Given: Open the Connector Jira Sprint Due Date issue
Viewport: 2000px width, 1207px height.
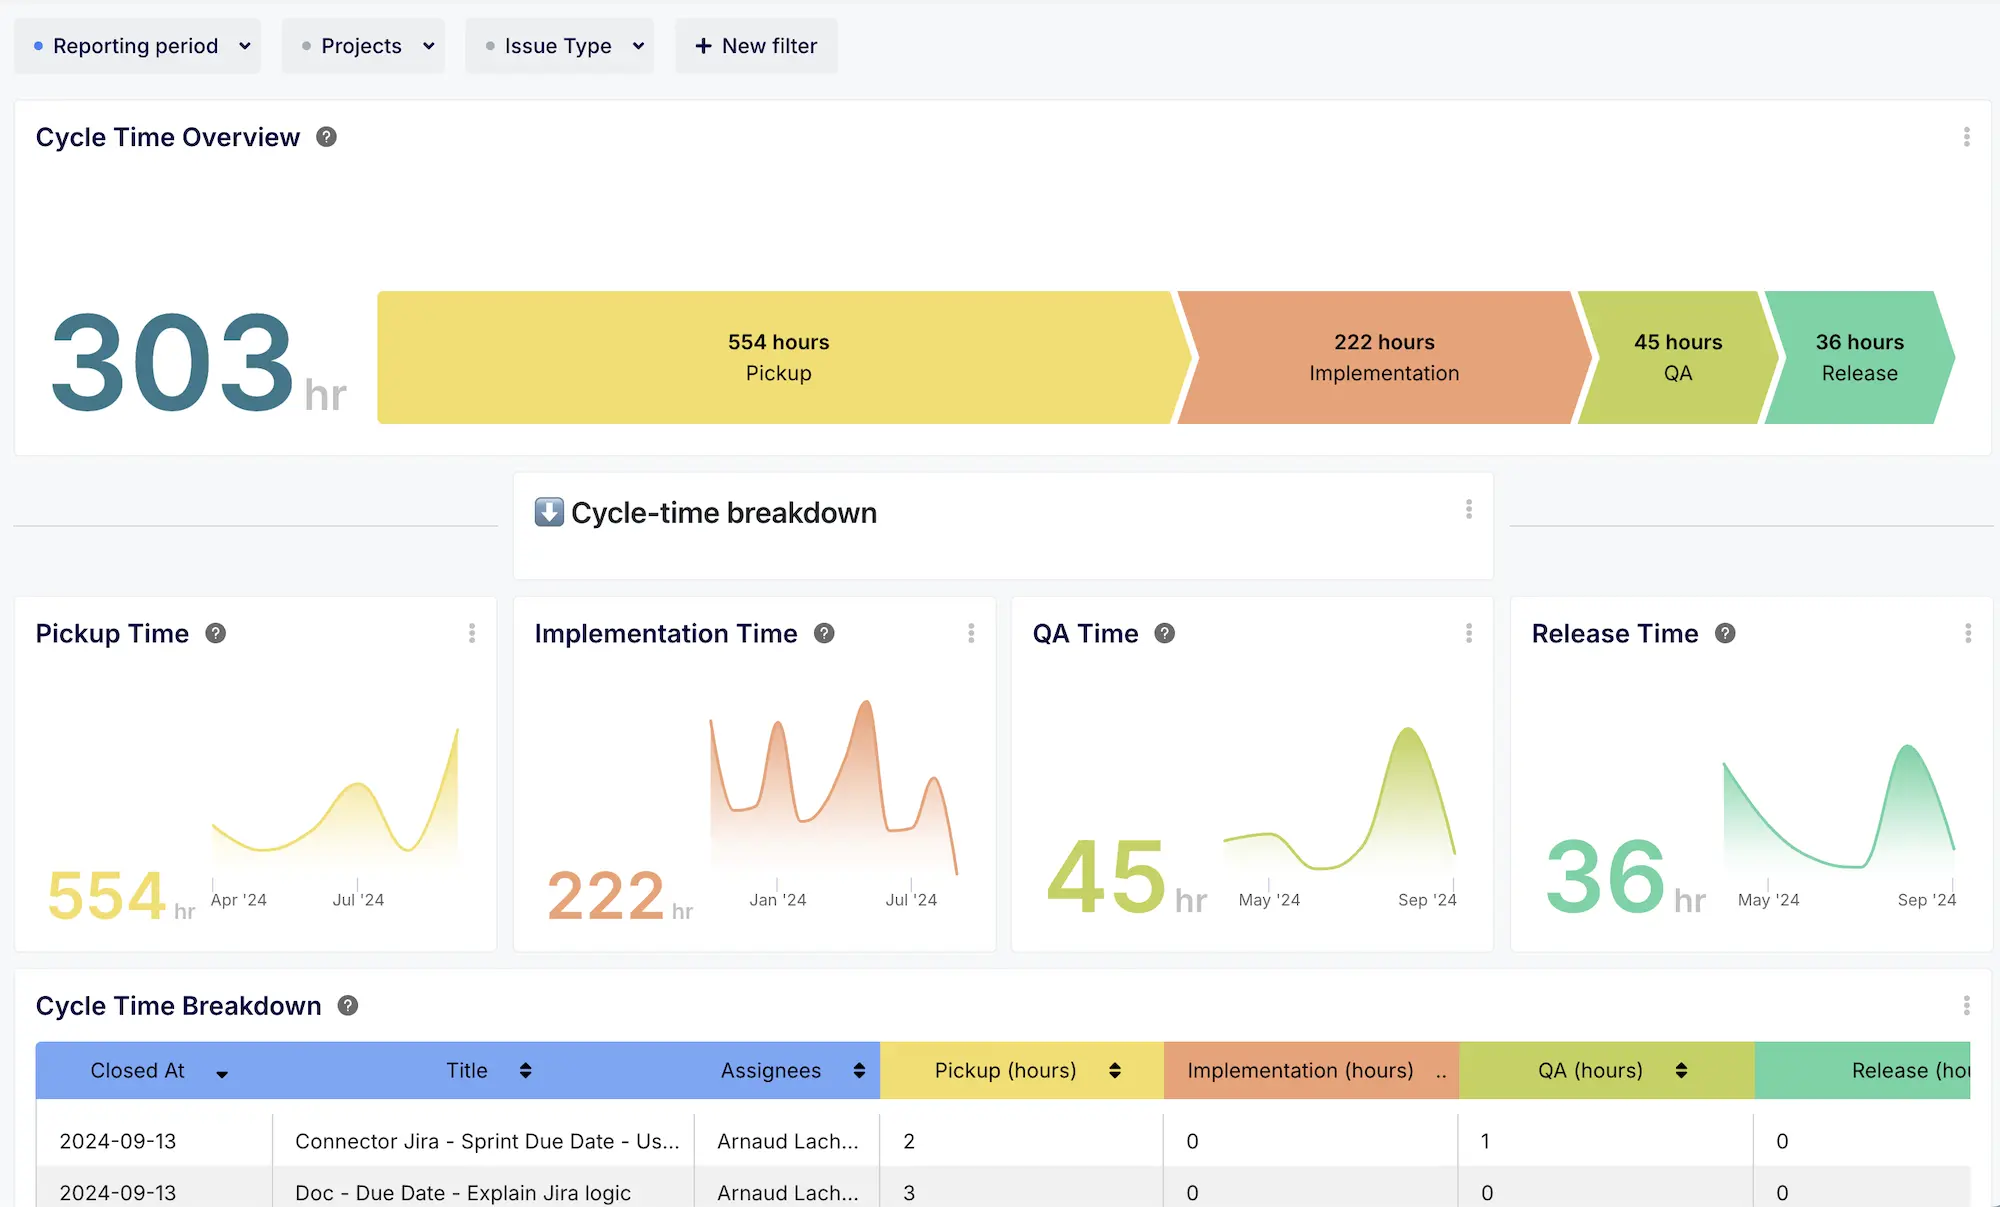Looking at the screenshot, I should click(486, 1141).
